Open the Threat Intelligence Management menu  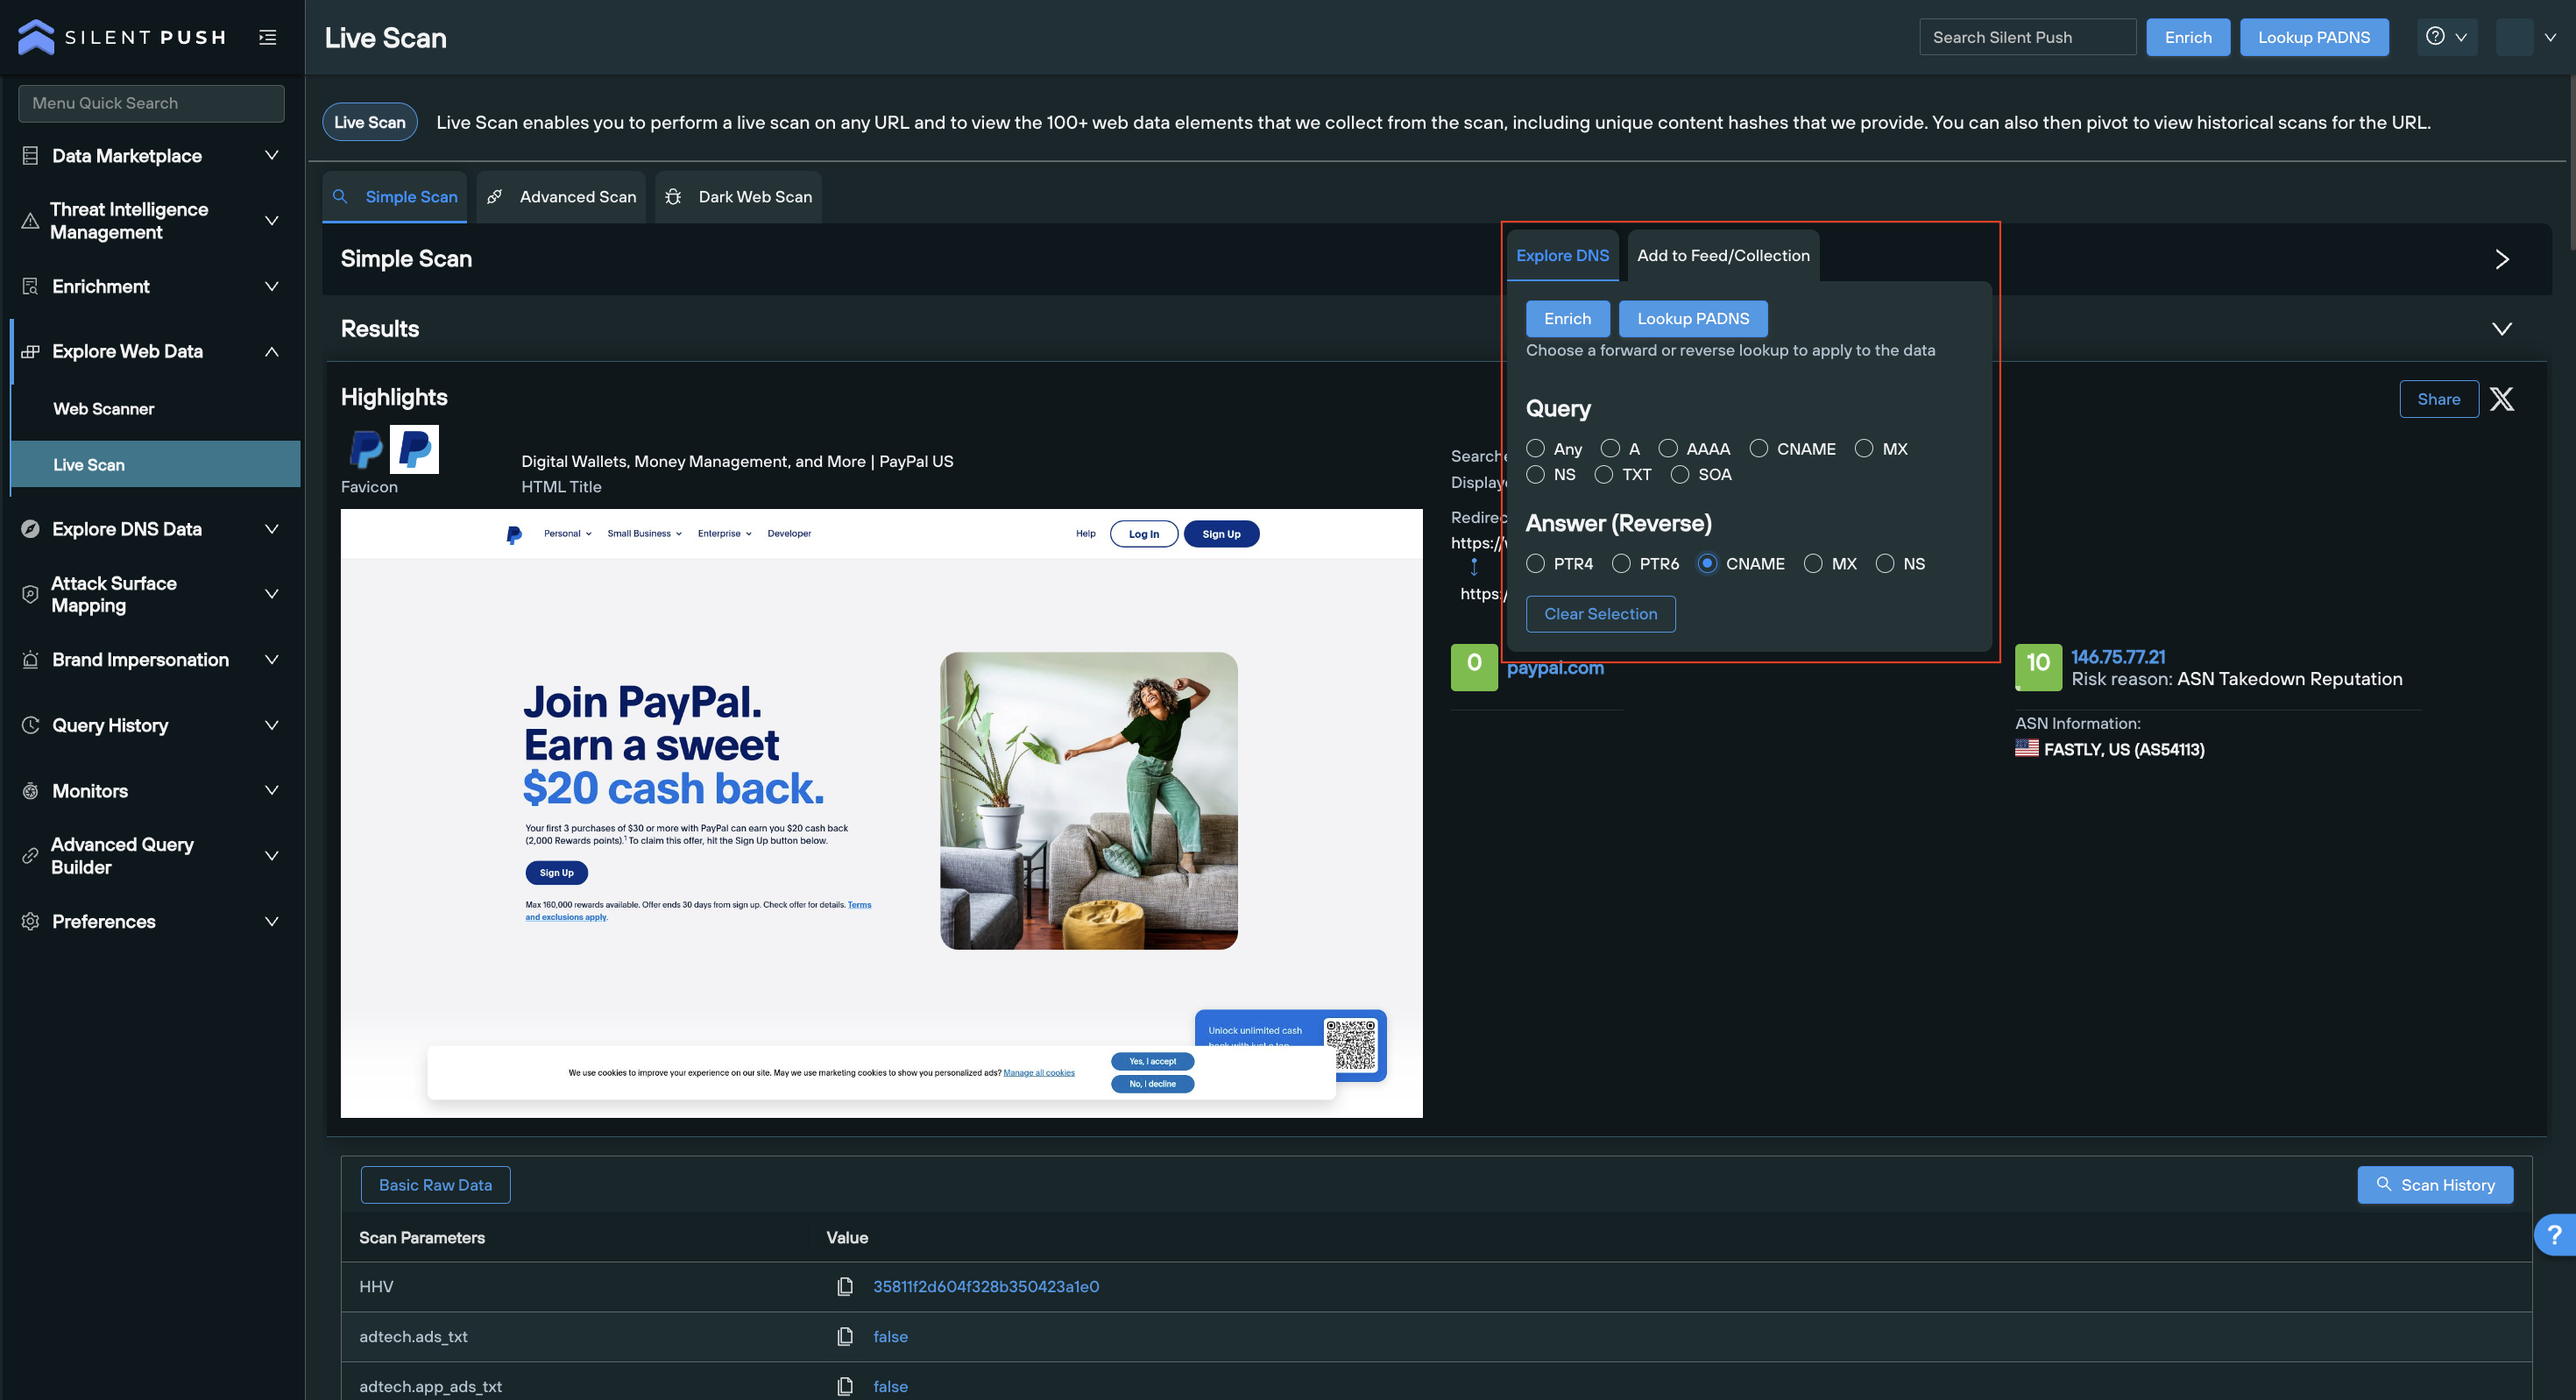[x=148, y=221]
